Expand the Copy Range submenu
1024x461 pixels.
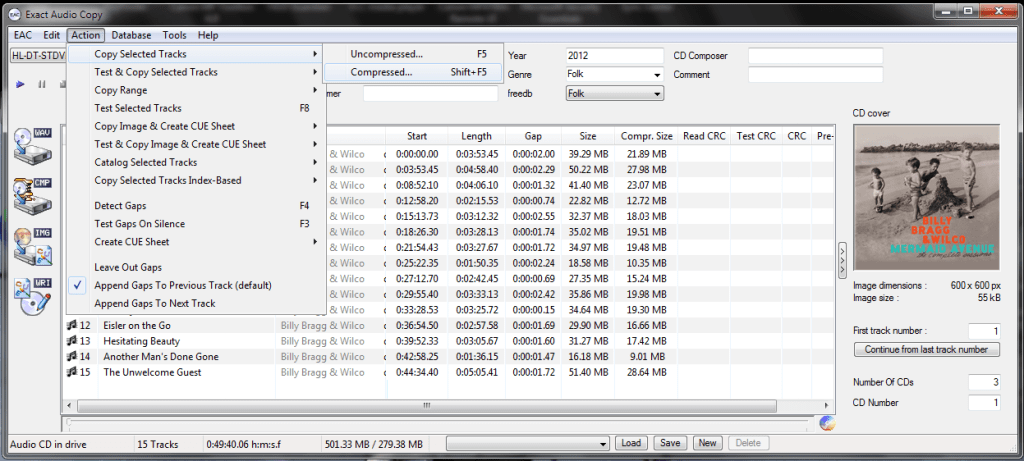click(x=196, y=90)
